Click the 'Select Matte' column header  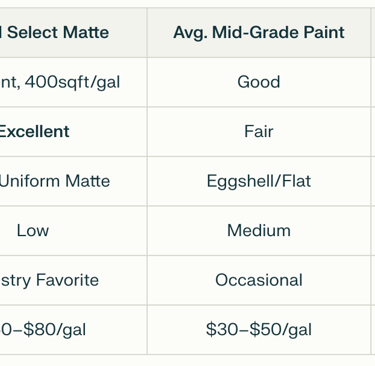[73, 33]
